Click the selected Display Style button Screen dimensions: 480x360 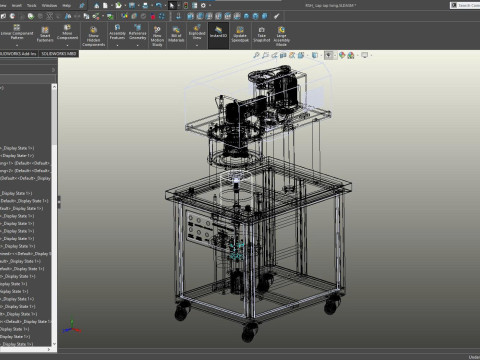point(329,55)
